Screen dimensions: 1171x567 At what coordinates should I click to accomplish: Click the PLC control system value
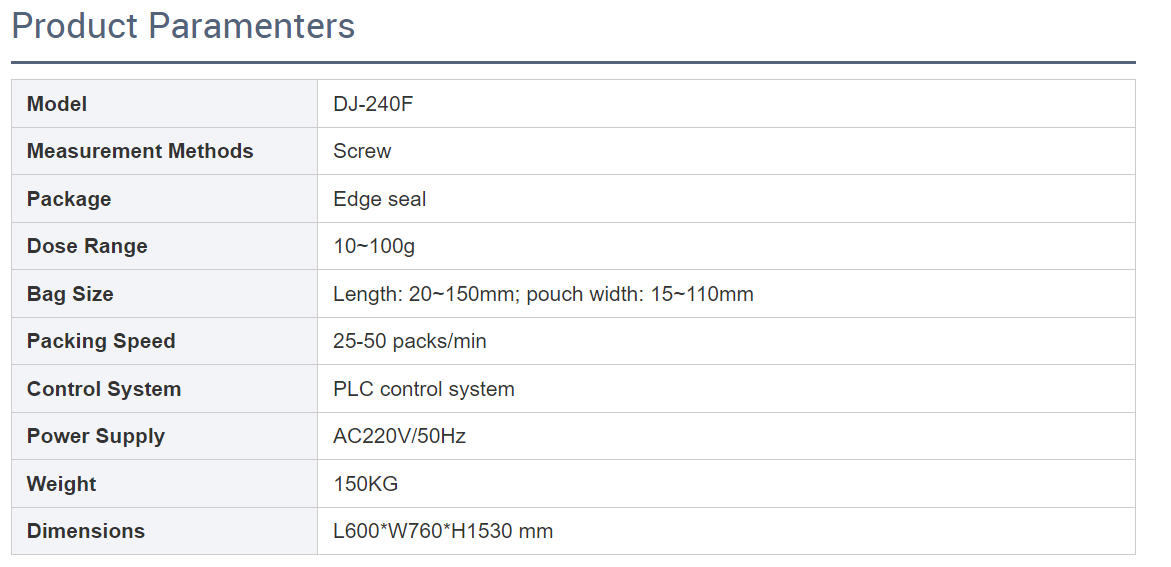(x=424, y=389)
